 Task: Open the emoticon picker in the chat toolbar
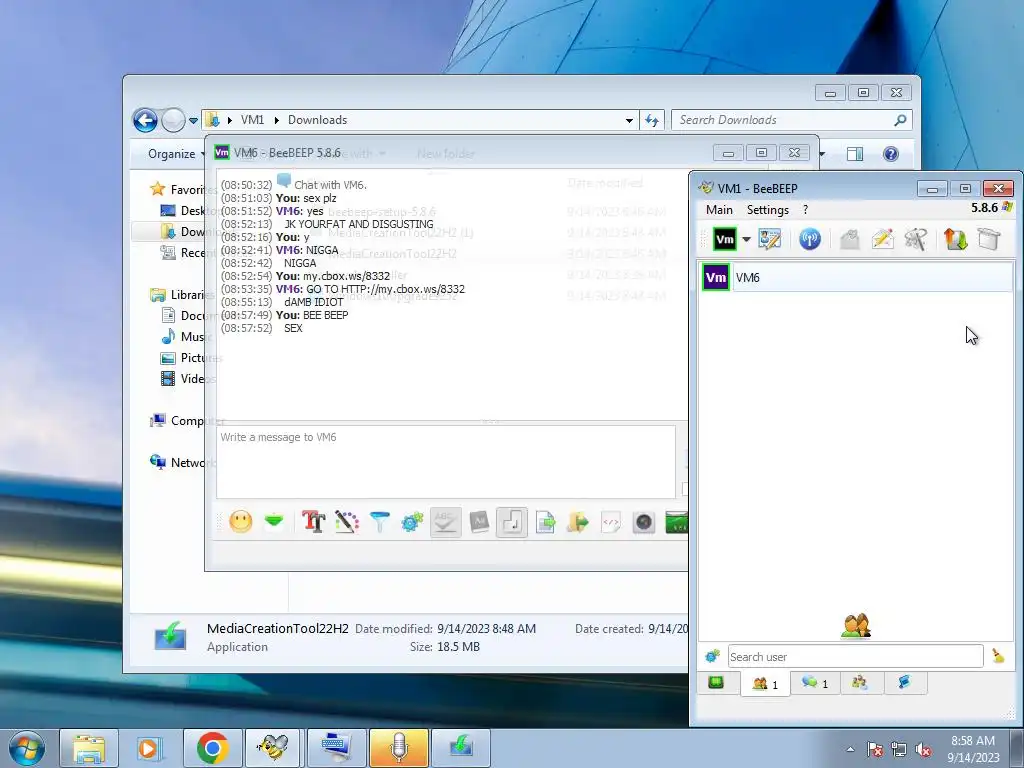[x=240, y=522]
